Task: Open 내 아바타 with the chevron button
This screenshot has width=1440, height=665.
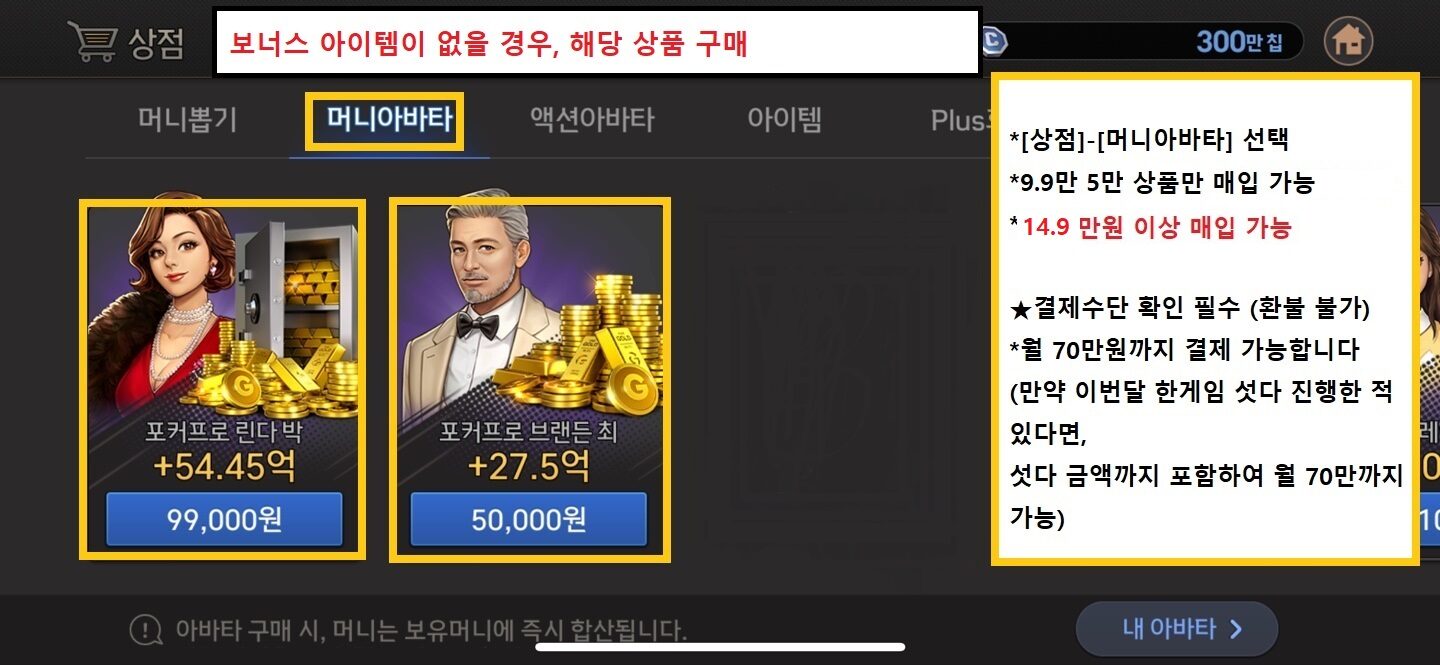Action: pyautogui.click(x=1177, y=629)
